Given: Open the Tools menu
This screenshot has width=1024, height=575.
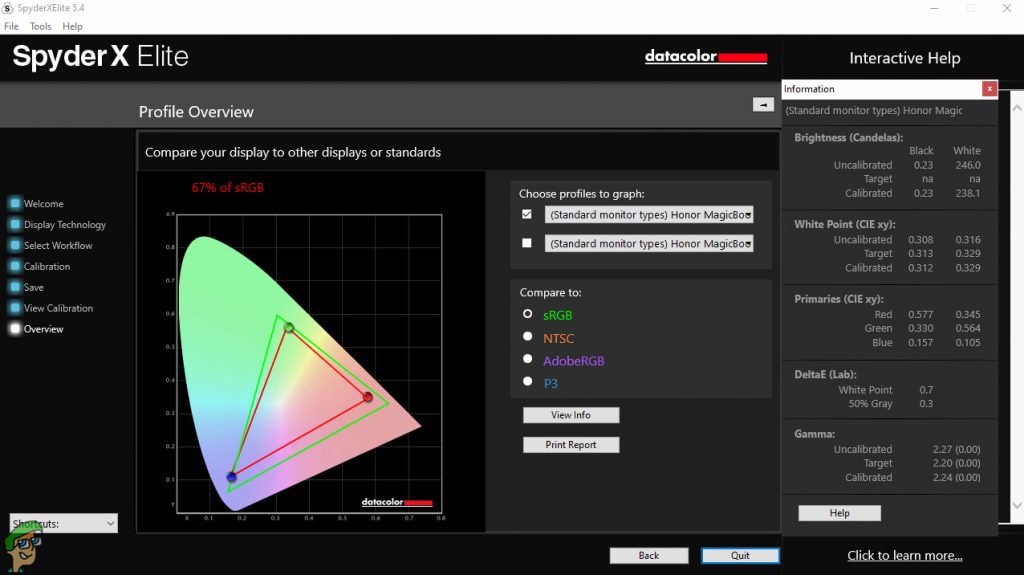Looking at the screenshot, I should point(40,26).
